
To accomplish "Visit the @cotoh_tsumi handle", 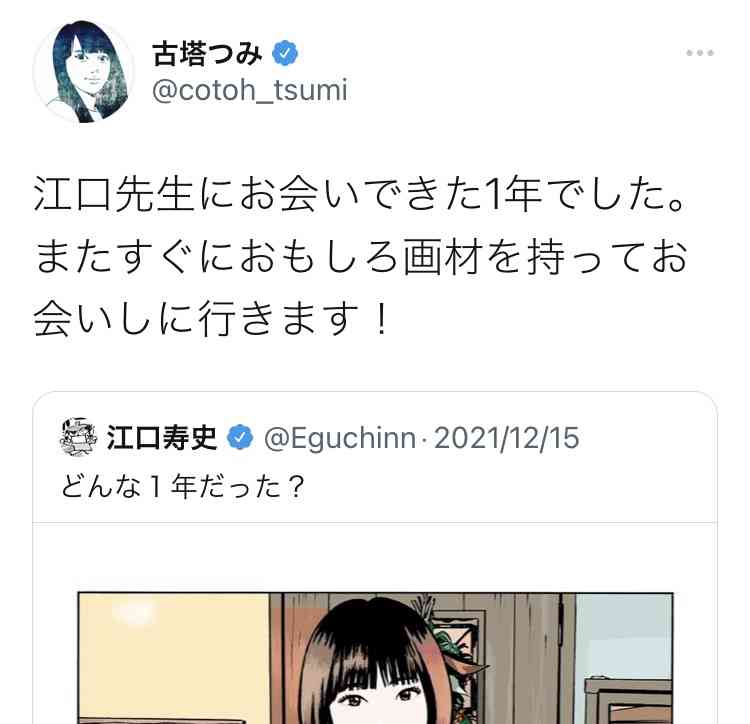I will coord(249,90).
